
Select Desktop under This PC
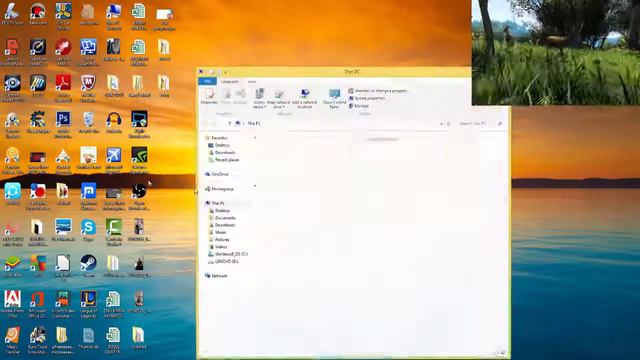pos(219,211)
